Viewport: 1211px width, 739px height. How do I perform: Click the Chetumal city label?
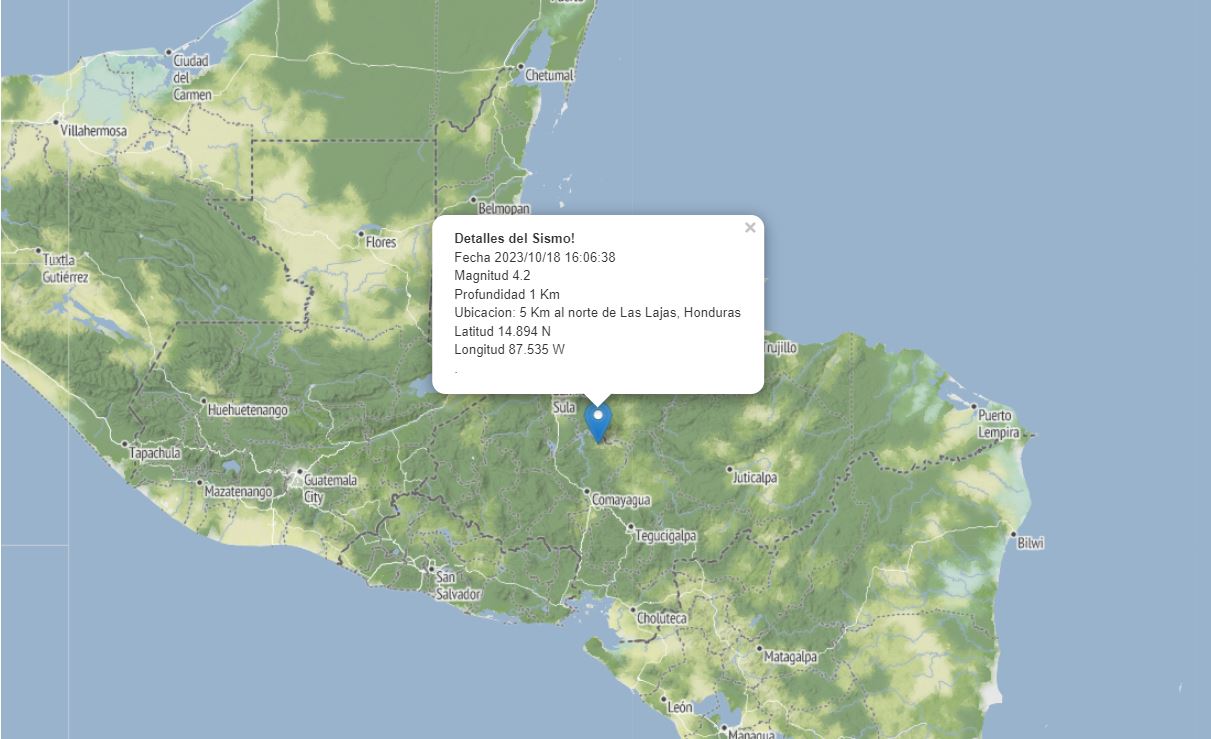(549, 75)
